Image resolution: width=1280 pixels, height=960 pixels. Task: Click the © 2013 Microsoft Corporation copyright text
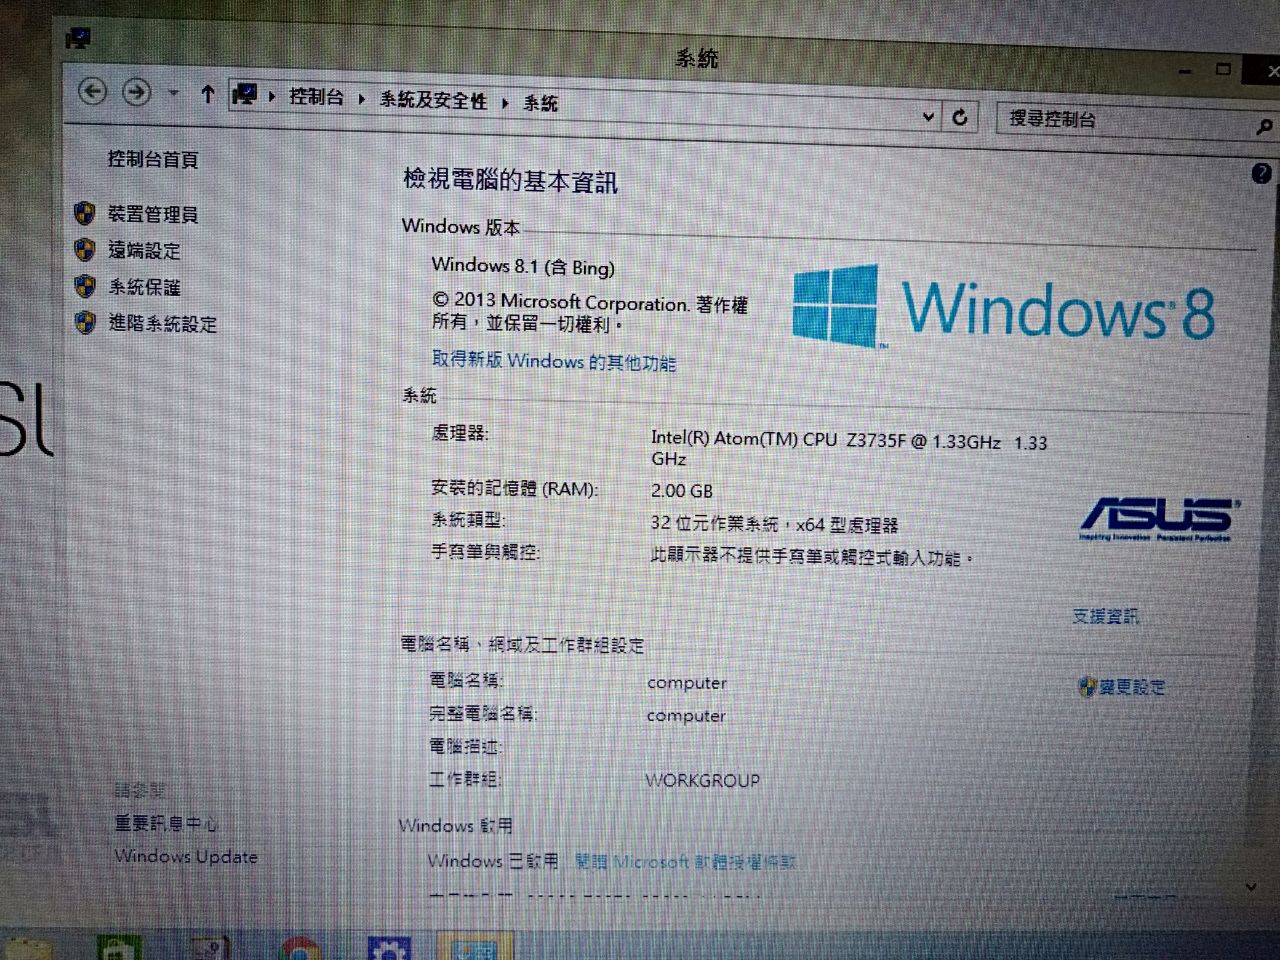point(590,311)
